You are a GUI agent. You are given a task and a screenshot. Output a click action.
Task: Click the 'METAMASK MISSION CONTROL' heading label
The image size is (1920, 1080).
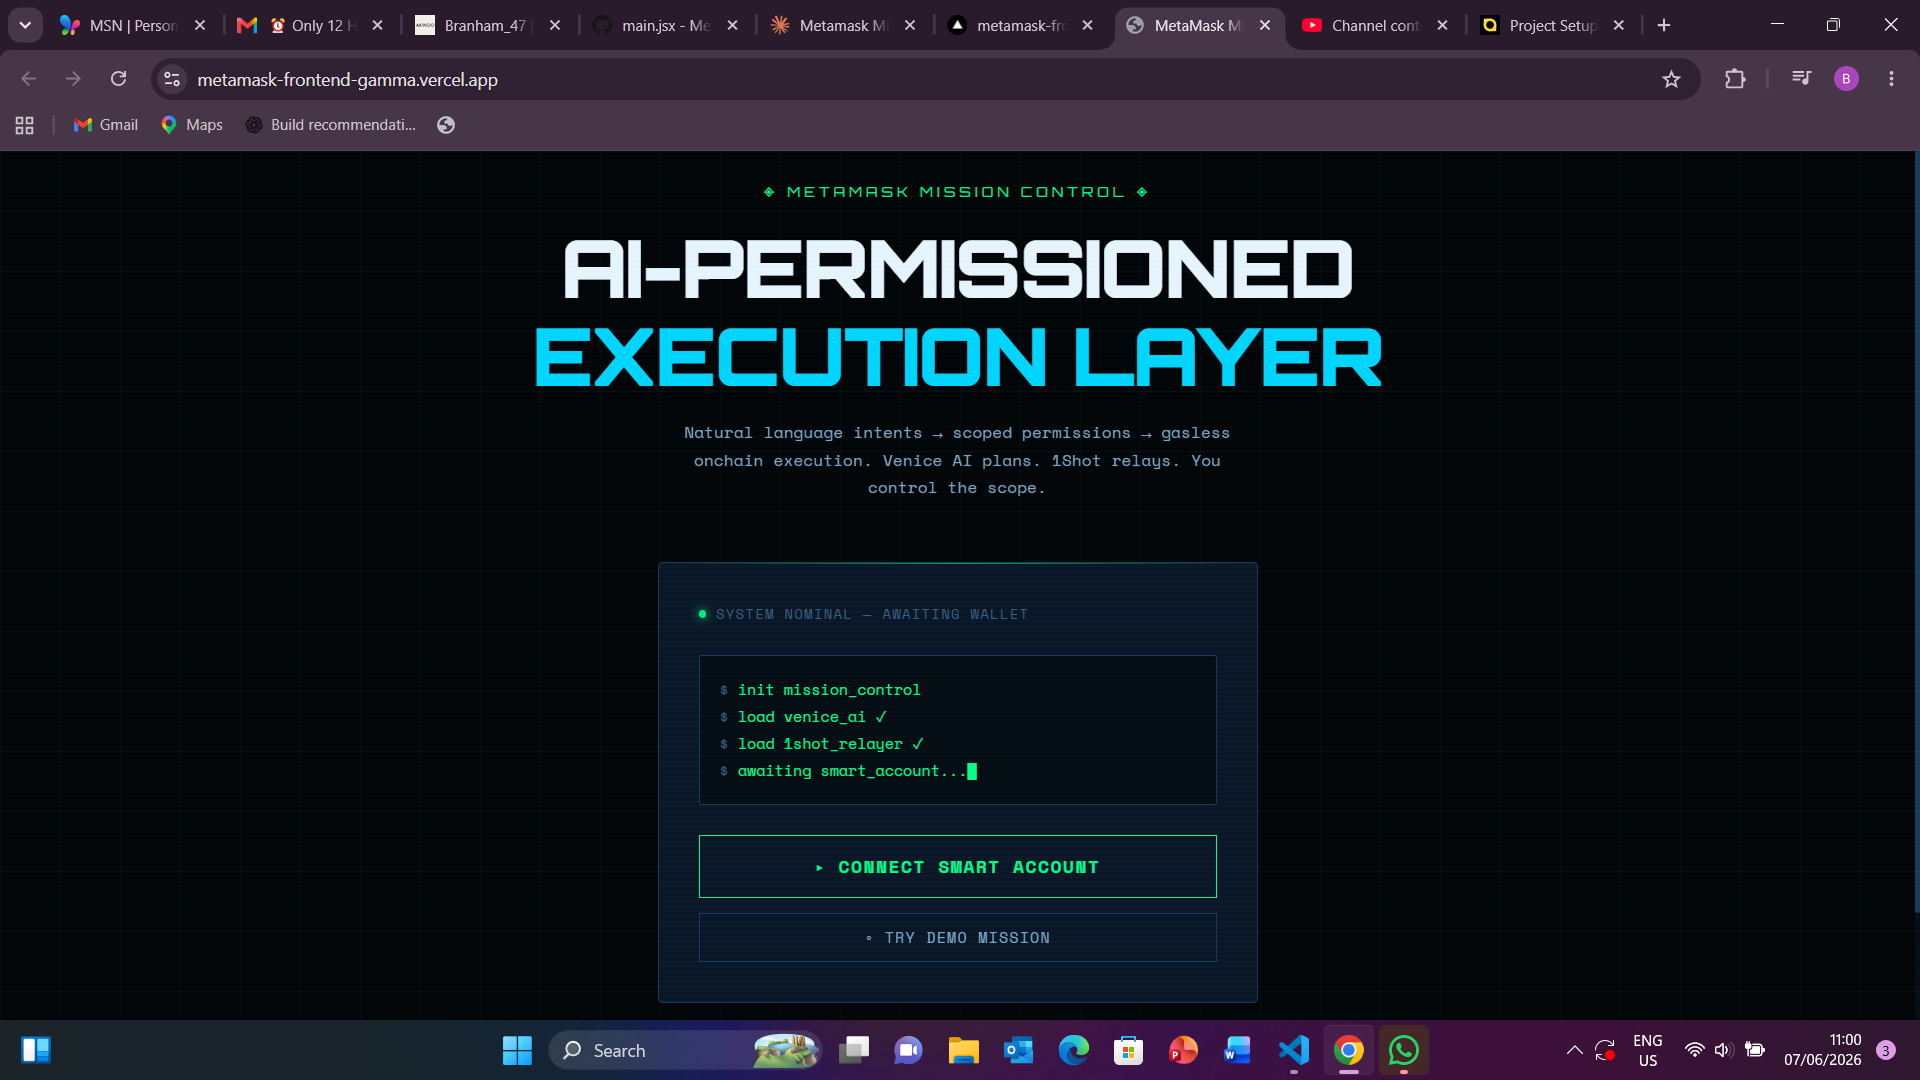[955, 192]
